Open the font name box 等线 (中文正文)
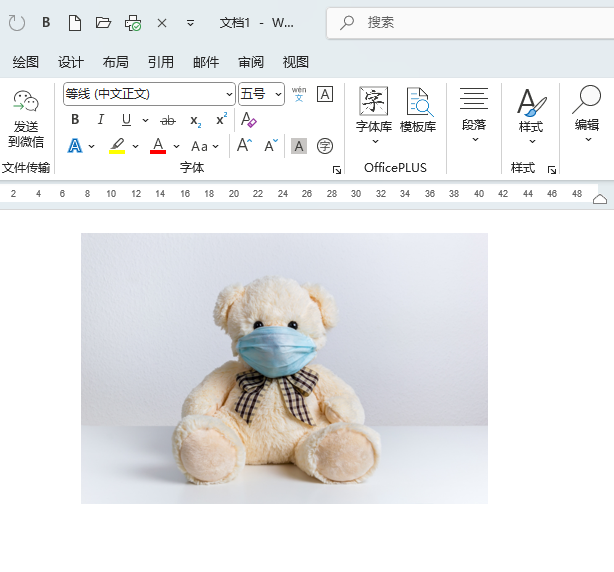Image resolution: width=614 pixels, height=572 pixels. (x=149, y=94)
